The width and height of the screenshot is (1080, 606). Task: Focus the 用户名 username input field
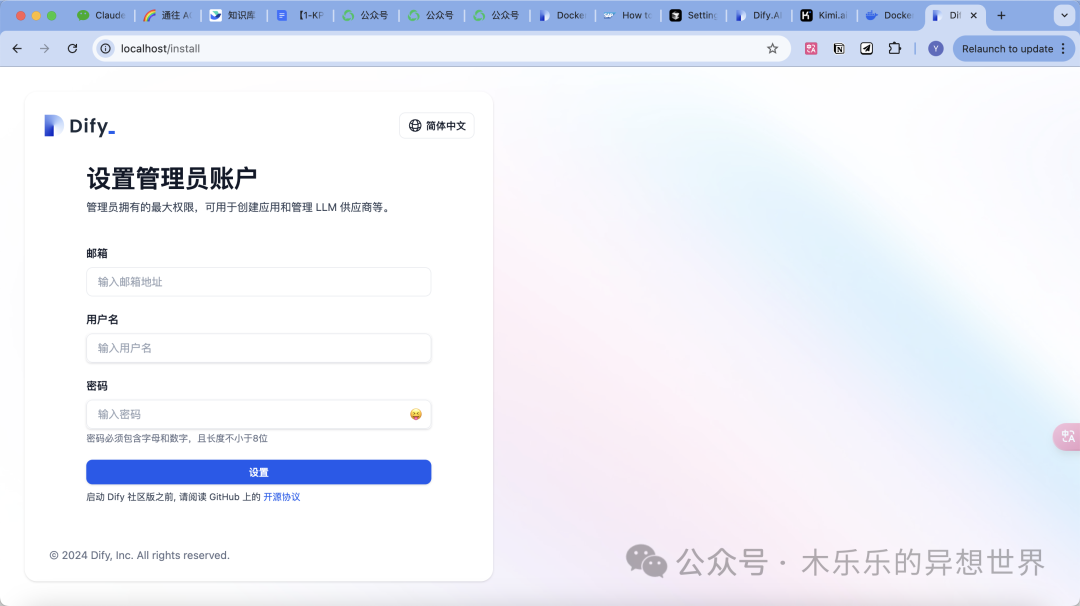pyautogui.click(x=258, y=348)
